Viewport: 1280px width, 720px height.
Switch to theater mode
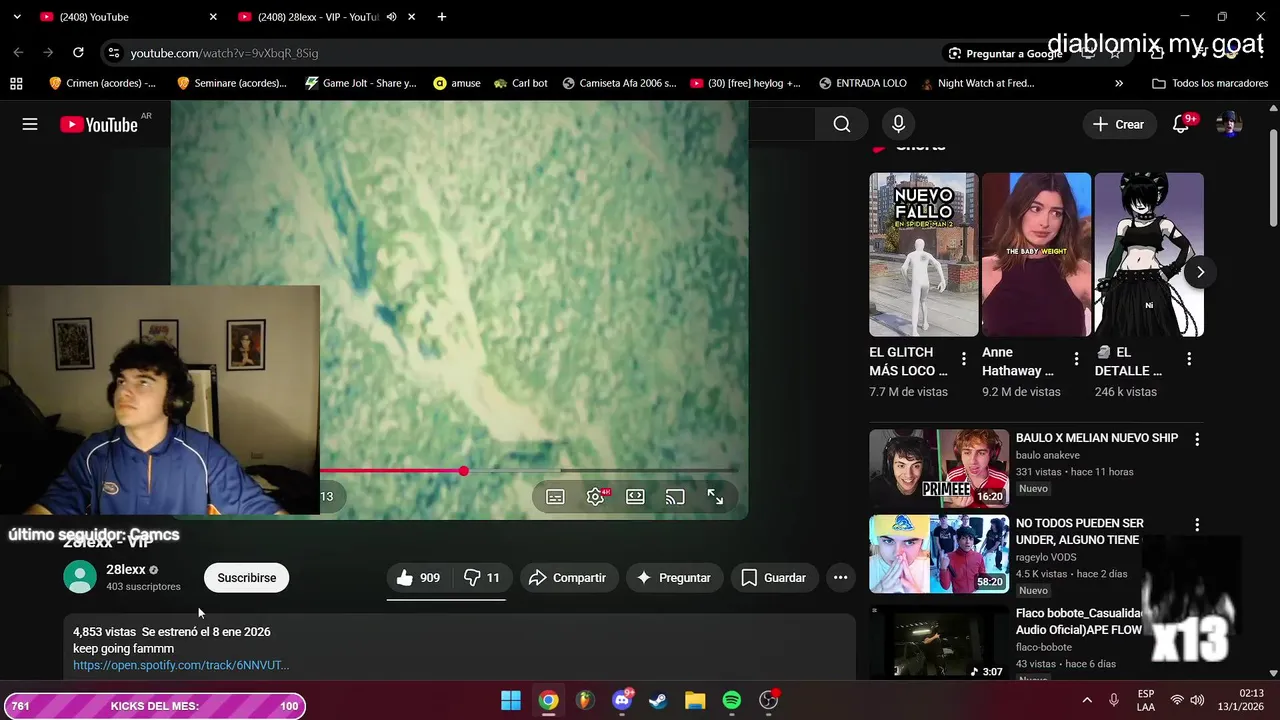pyautogui.click(x=635, y=496)
